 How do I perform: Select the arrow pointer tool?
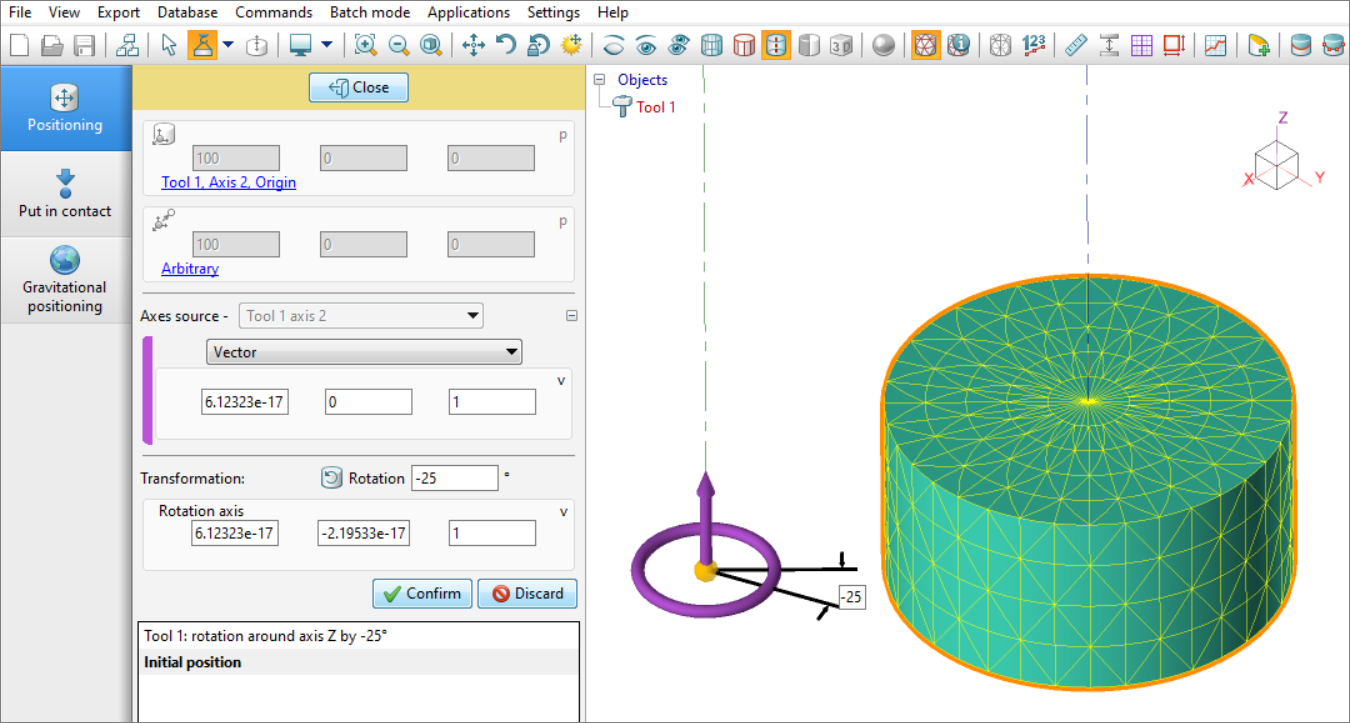pos(169,45)
